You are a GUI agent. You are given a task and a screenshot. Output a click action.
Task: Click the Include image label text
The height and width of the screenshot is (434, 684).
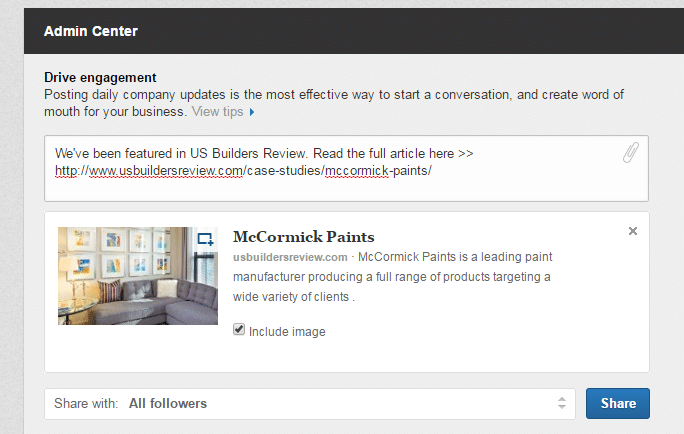287,331
